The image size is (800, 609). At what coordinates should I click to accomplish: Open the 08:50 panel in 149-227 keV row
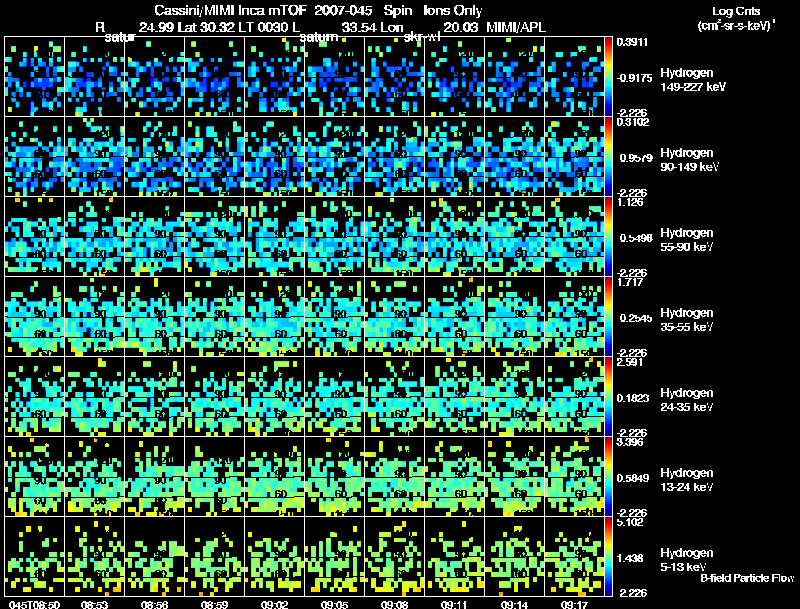tap(34, 77)
